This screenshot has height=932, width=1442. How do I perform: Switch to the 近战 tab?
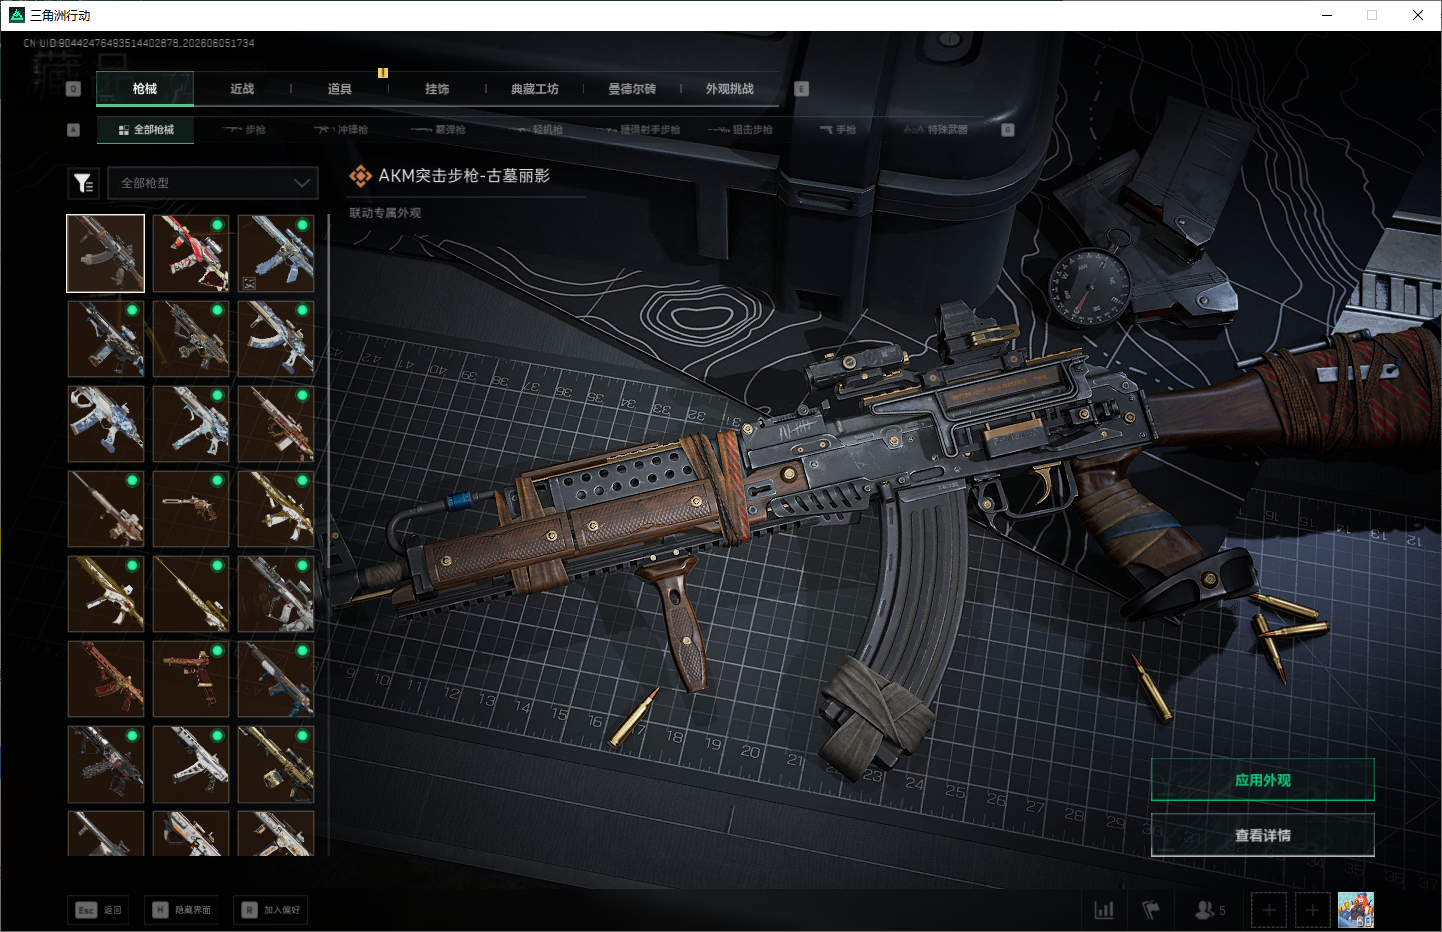(x=242, y=89)
